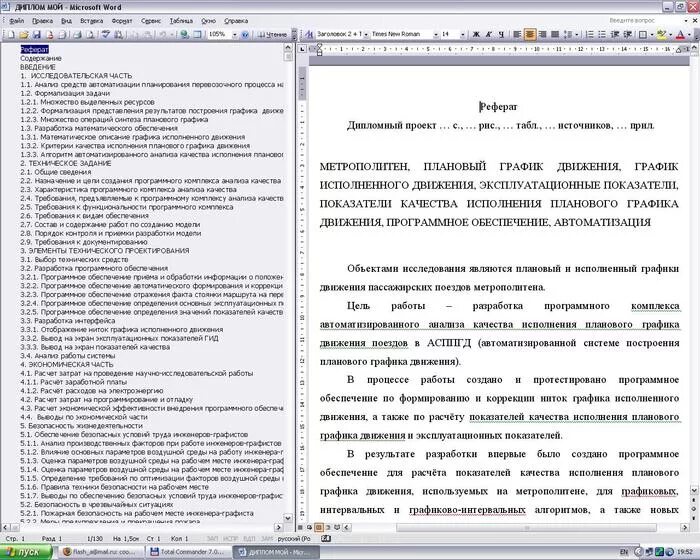This screenshot has height=560, width=700.
Task: Click the outside border button
Action: pos(642,34)
